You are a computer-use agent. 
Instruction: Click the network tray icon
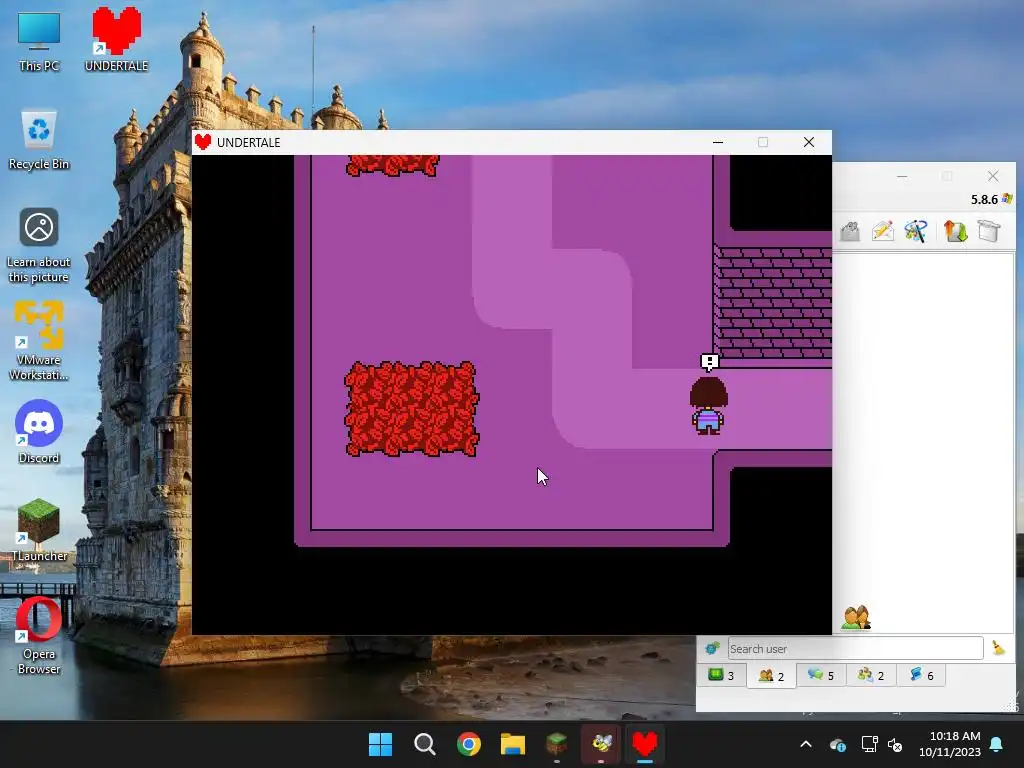(x=869, y=744)
